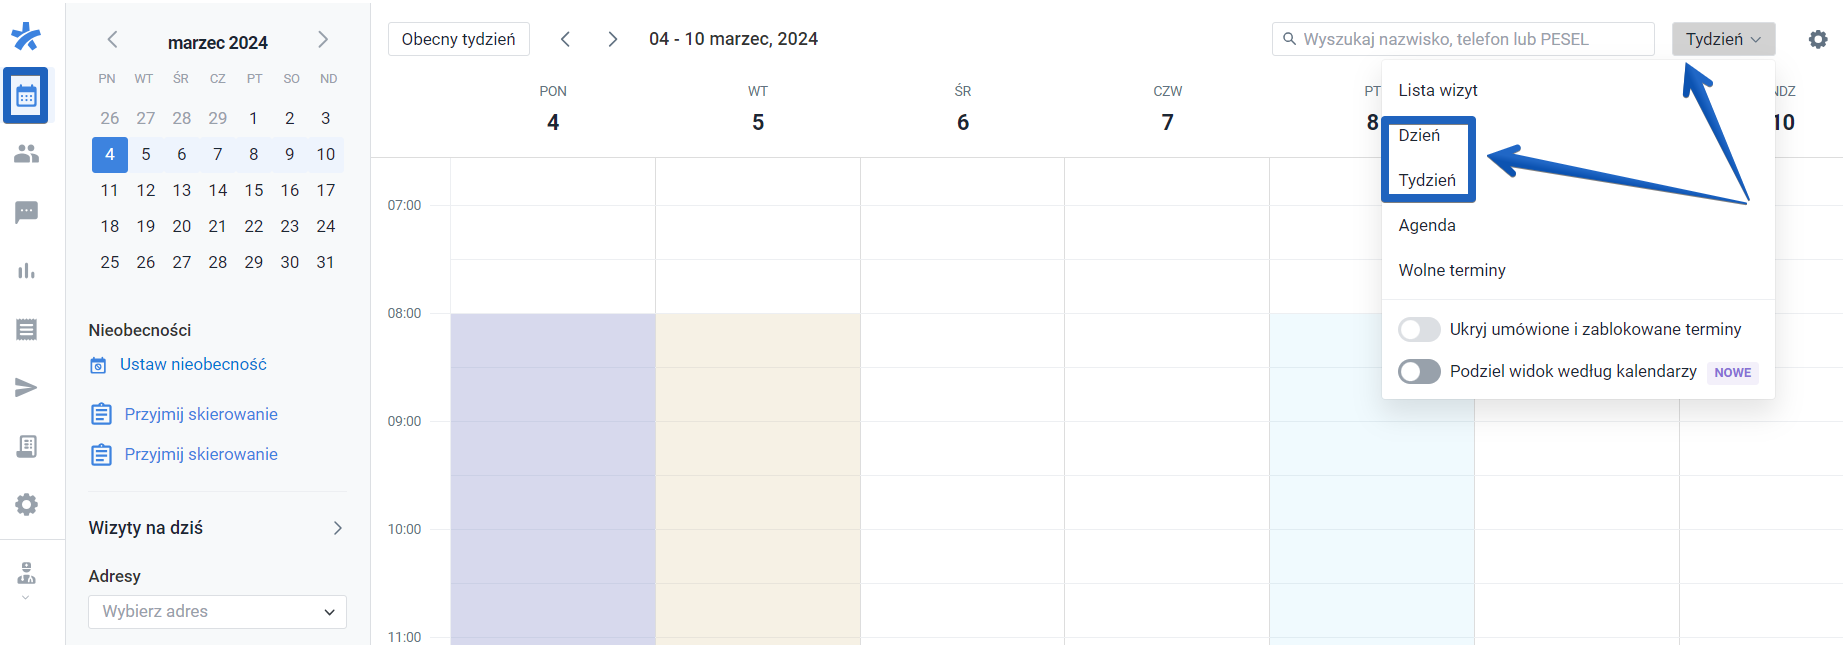Expand the Wybierz adres dropdown
This screenshot has height=645, width=1843.
tap(217, 612)
